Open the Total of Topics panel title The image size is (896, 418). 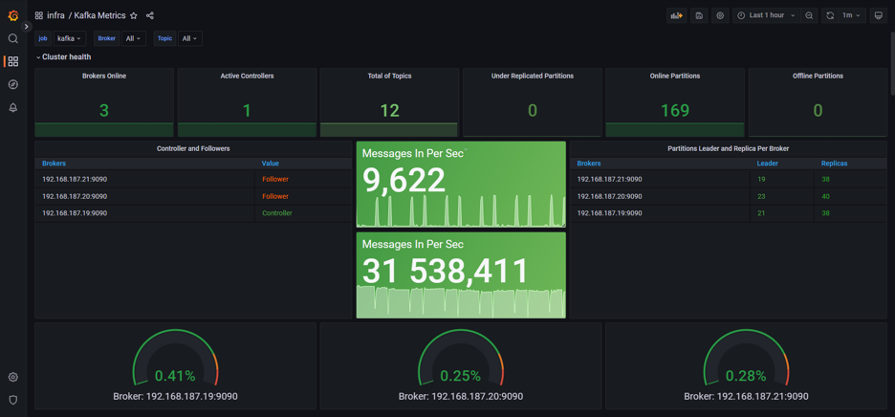(x=389, y=76)
